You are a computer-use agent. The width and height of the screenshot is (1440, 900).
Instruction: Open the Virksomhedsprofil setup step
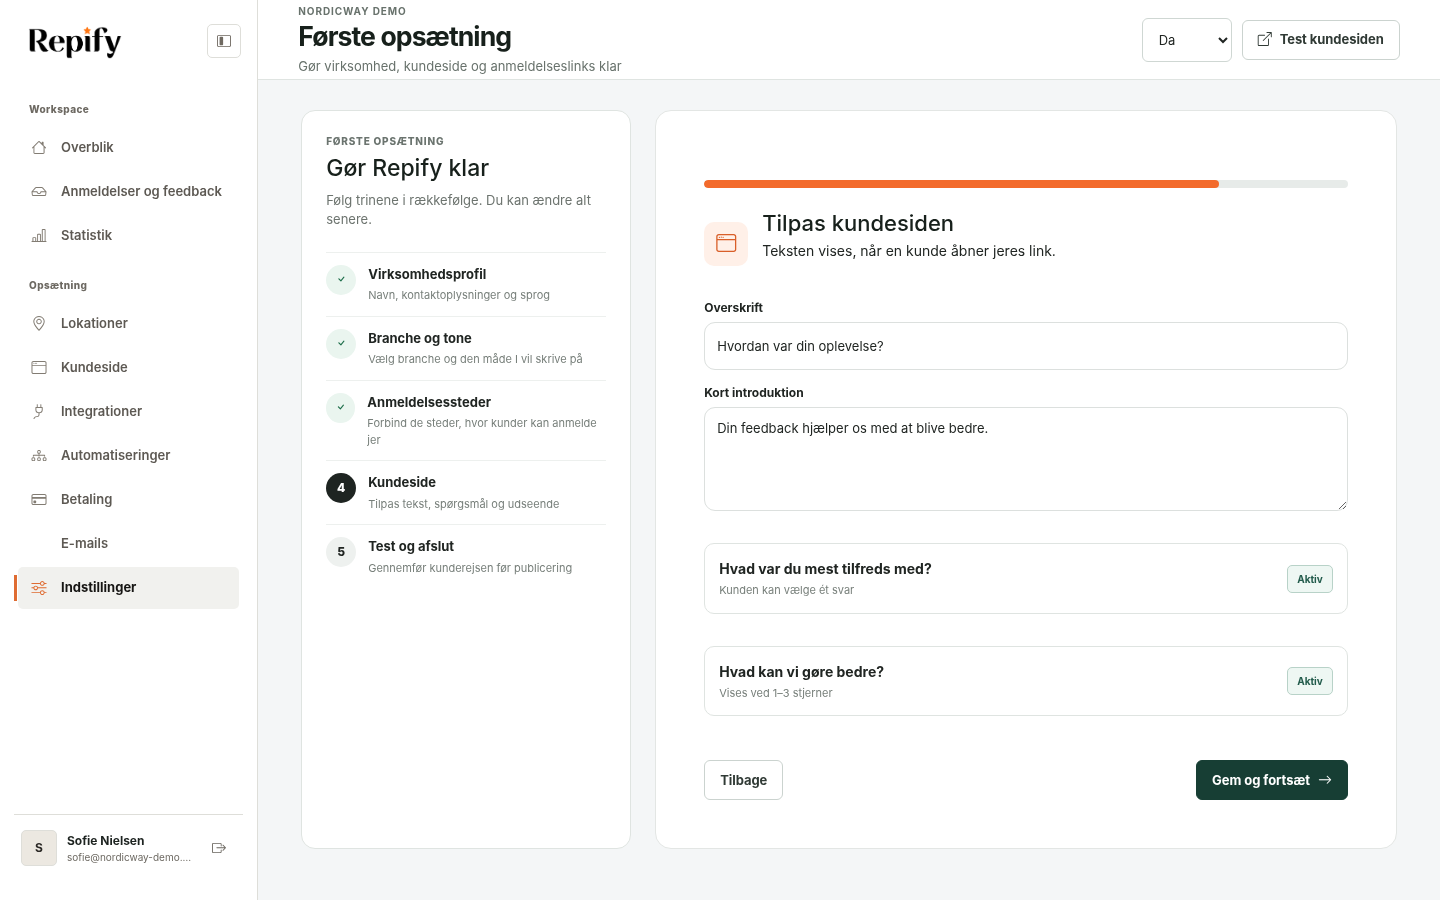point(466,284)
